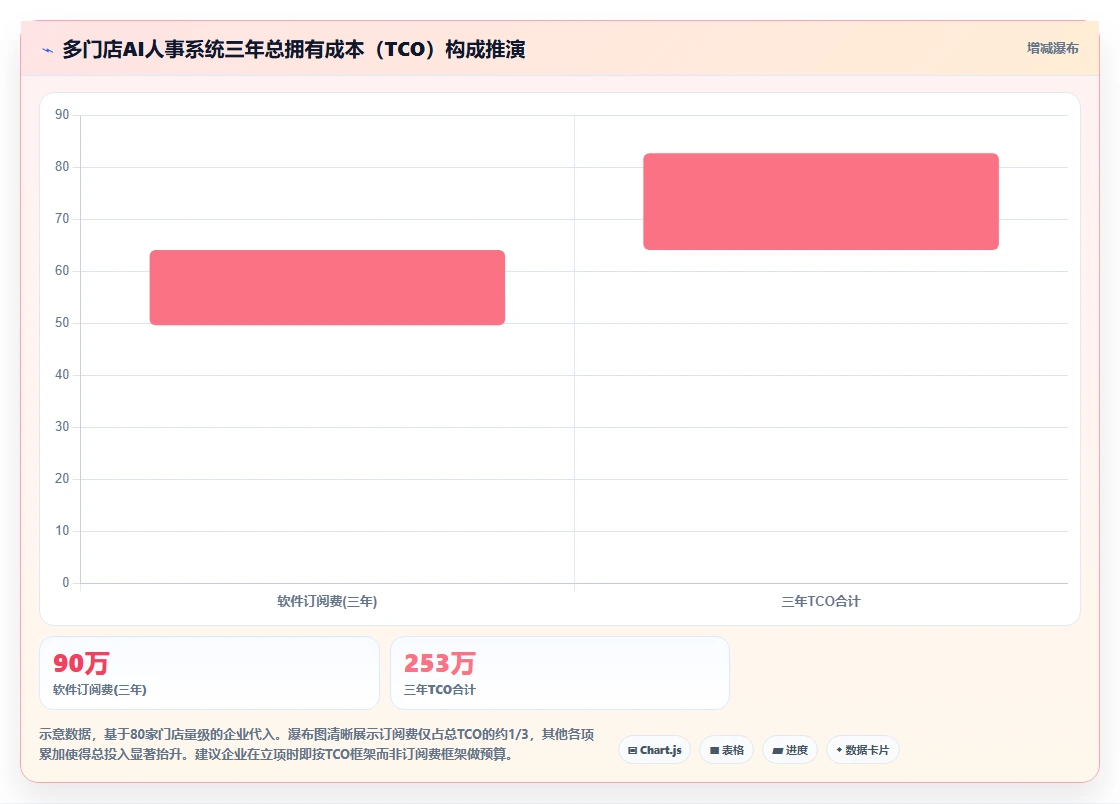Click the y-axis value 90
Image resolution: width=1120 pixels, height=804 pixels.
pos(62,114)
